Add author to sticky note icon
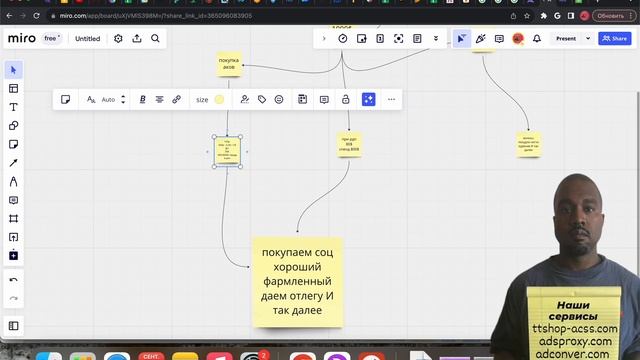Image resolution: width=640 pixels, height=360 pixels. click(245, 100)
